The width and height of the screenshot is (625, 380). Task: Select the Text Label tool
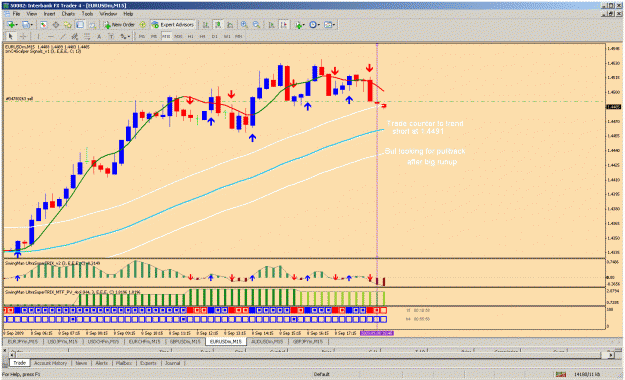click(111, 36)
